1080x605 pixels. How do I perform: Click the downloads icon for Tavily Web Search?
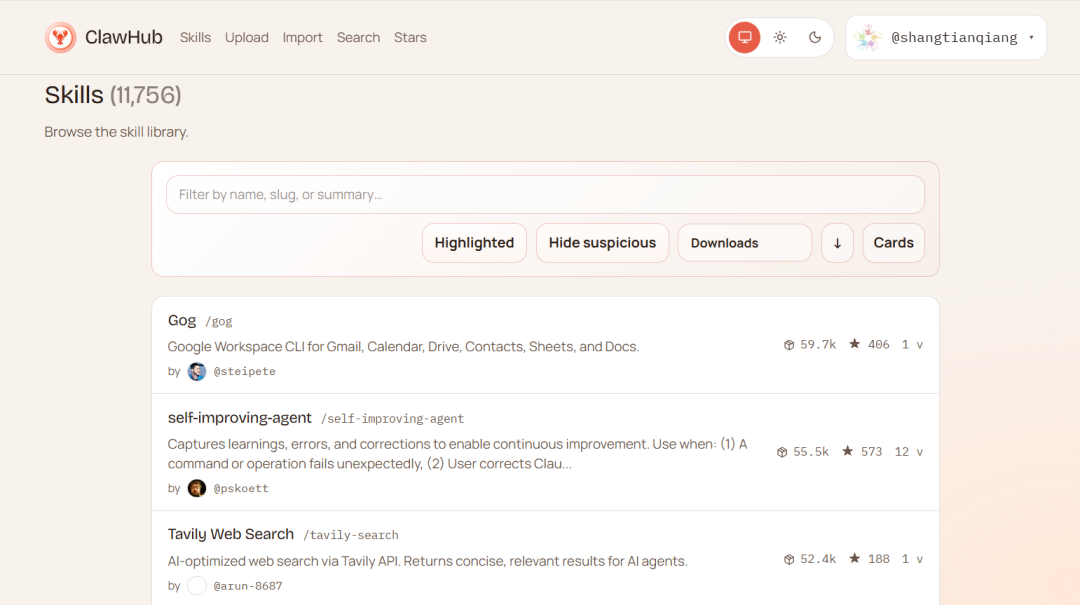[x=789, y=559]
